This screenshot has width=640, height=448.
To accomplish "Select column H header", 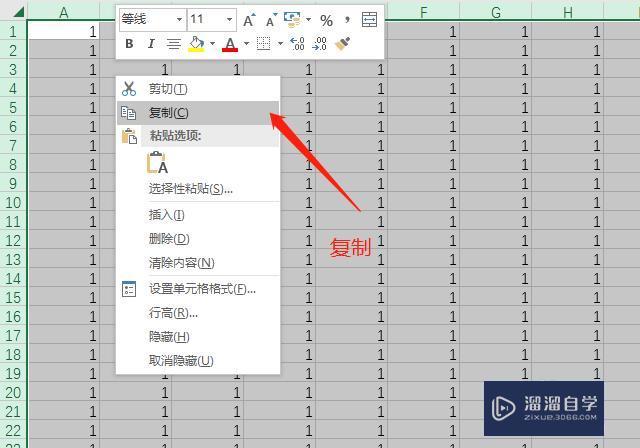I will pyautogui.click(x=568, y=13).
